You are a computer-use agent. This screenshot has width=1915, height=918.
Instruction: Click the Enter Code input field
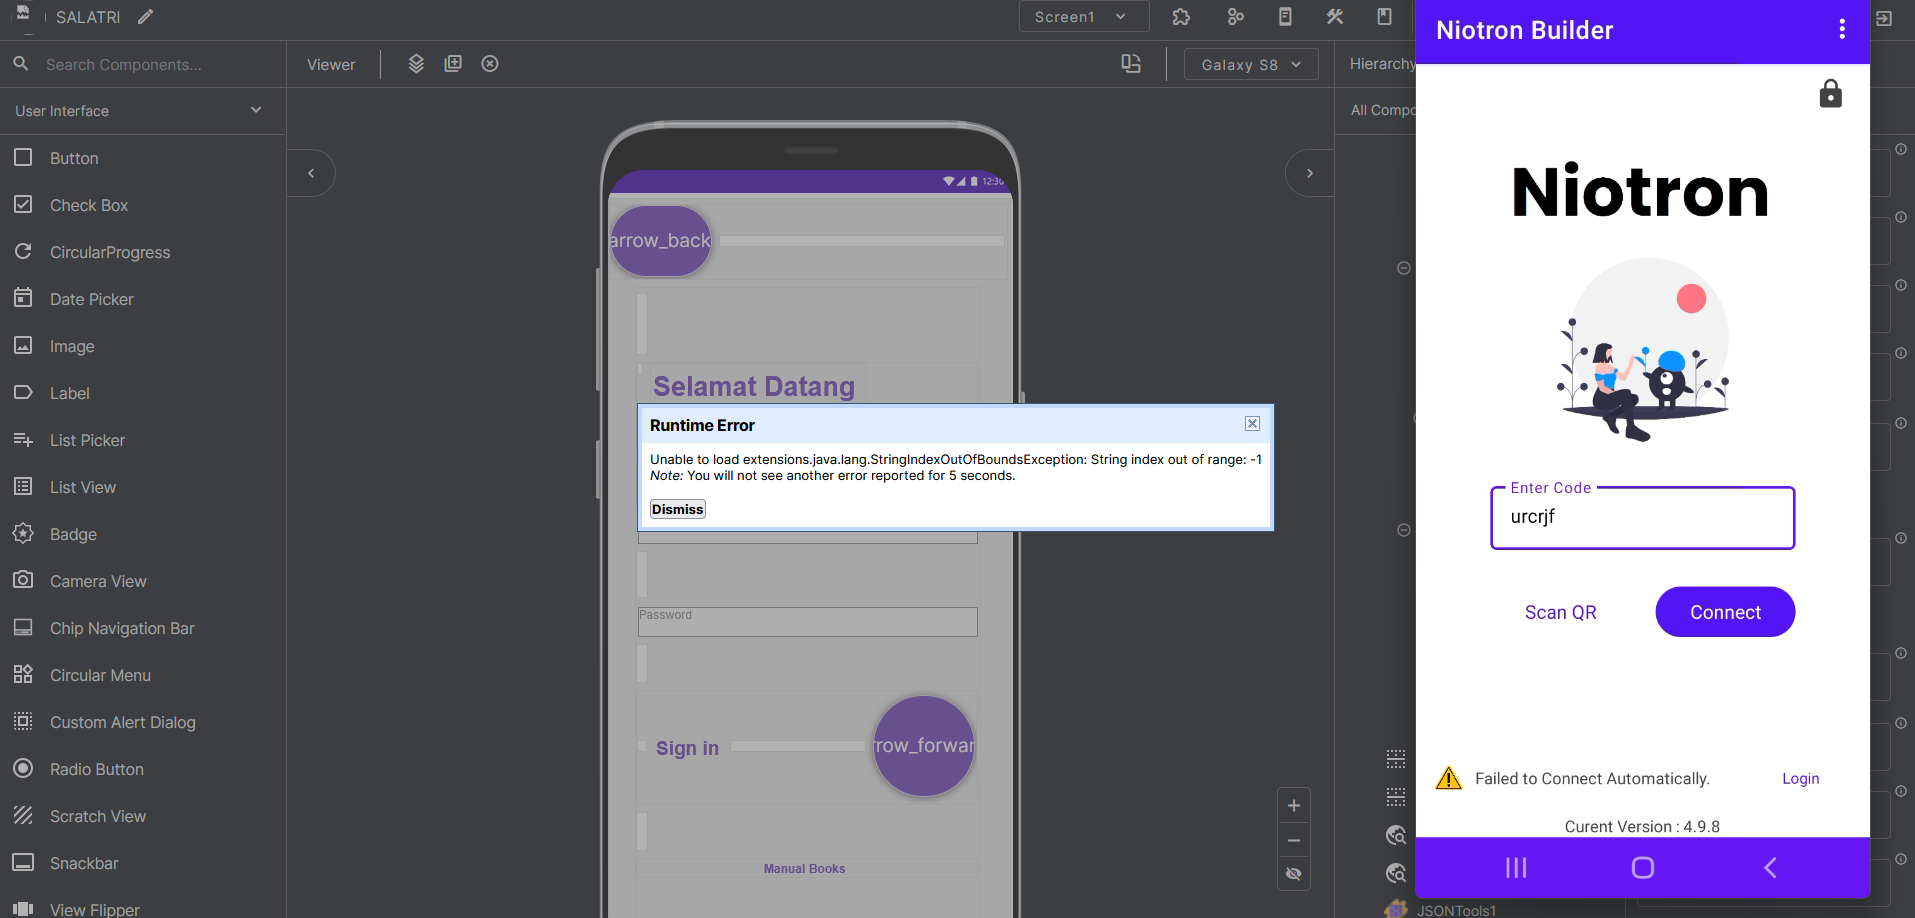pyautogui.click(x=1642, y=518)
